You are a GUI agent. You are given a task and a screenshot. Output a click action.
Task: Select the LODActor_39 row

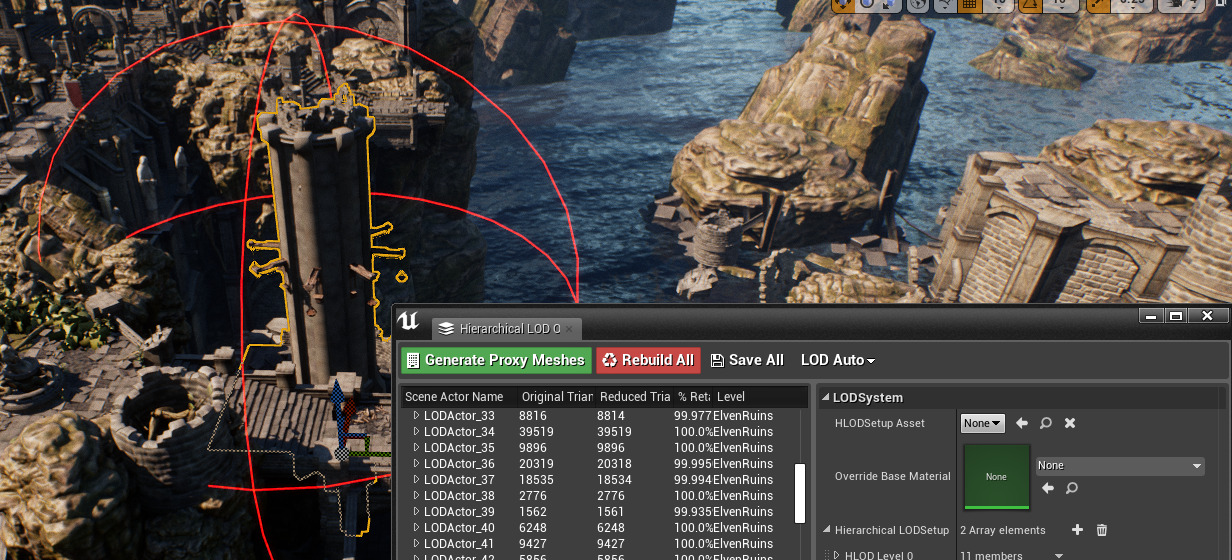pyautogui.click(x=459, y=512)
